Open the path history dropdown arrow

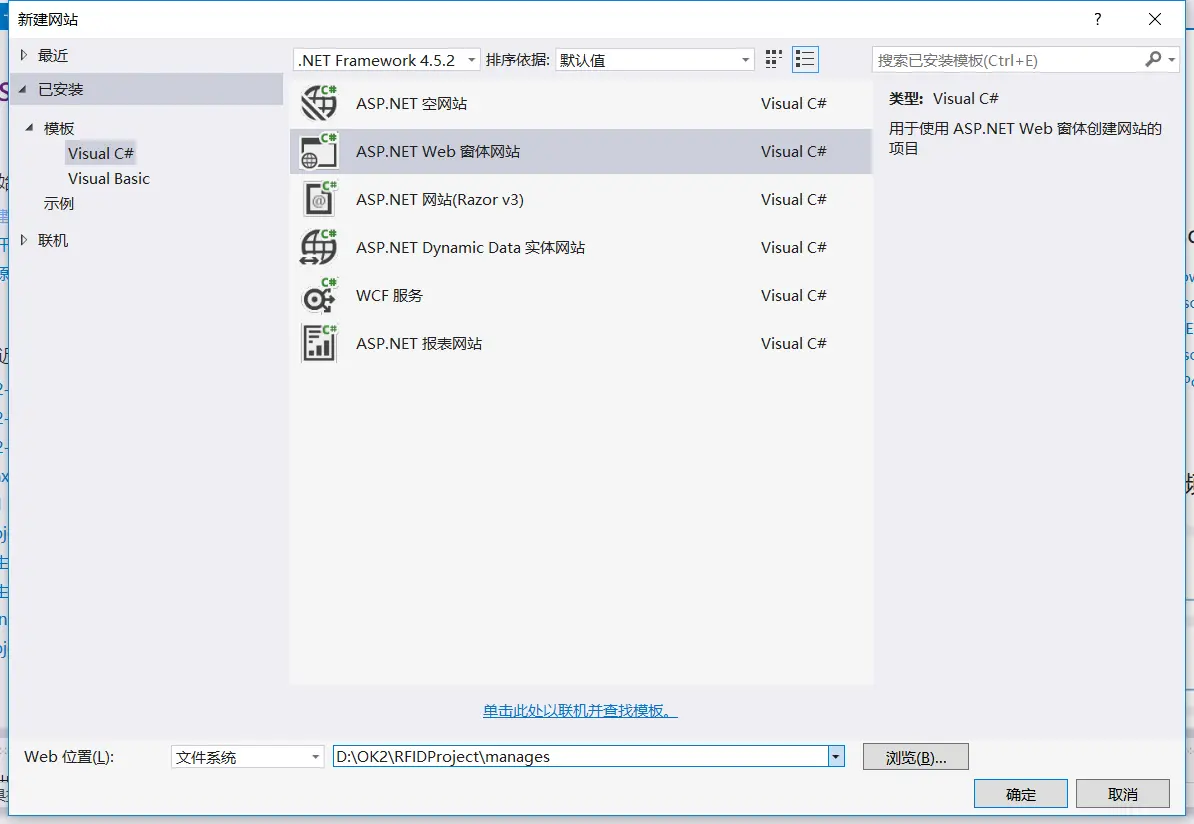[x=836, y=756]
